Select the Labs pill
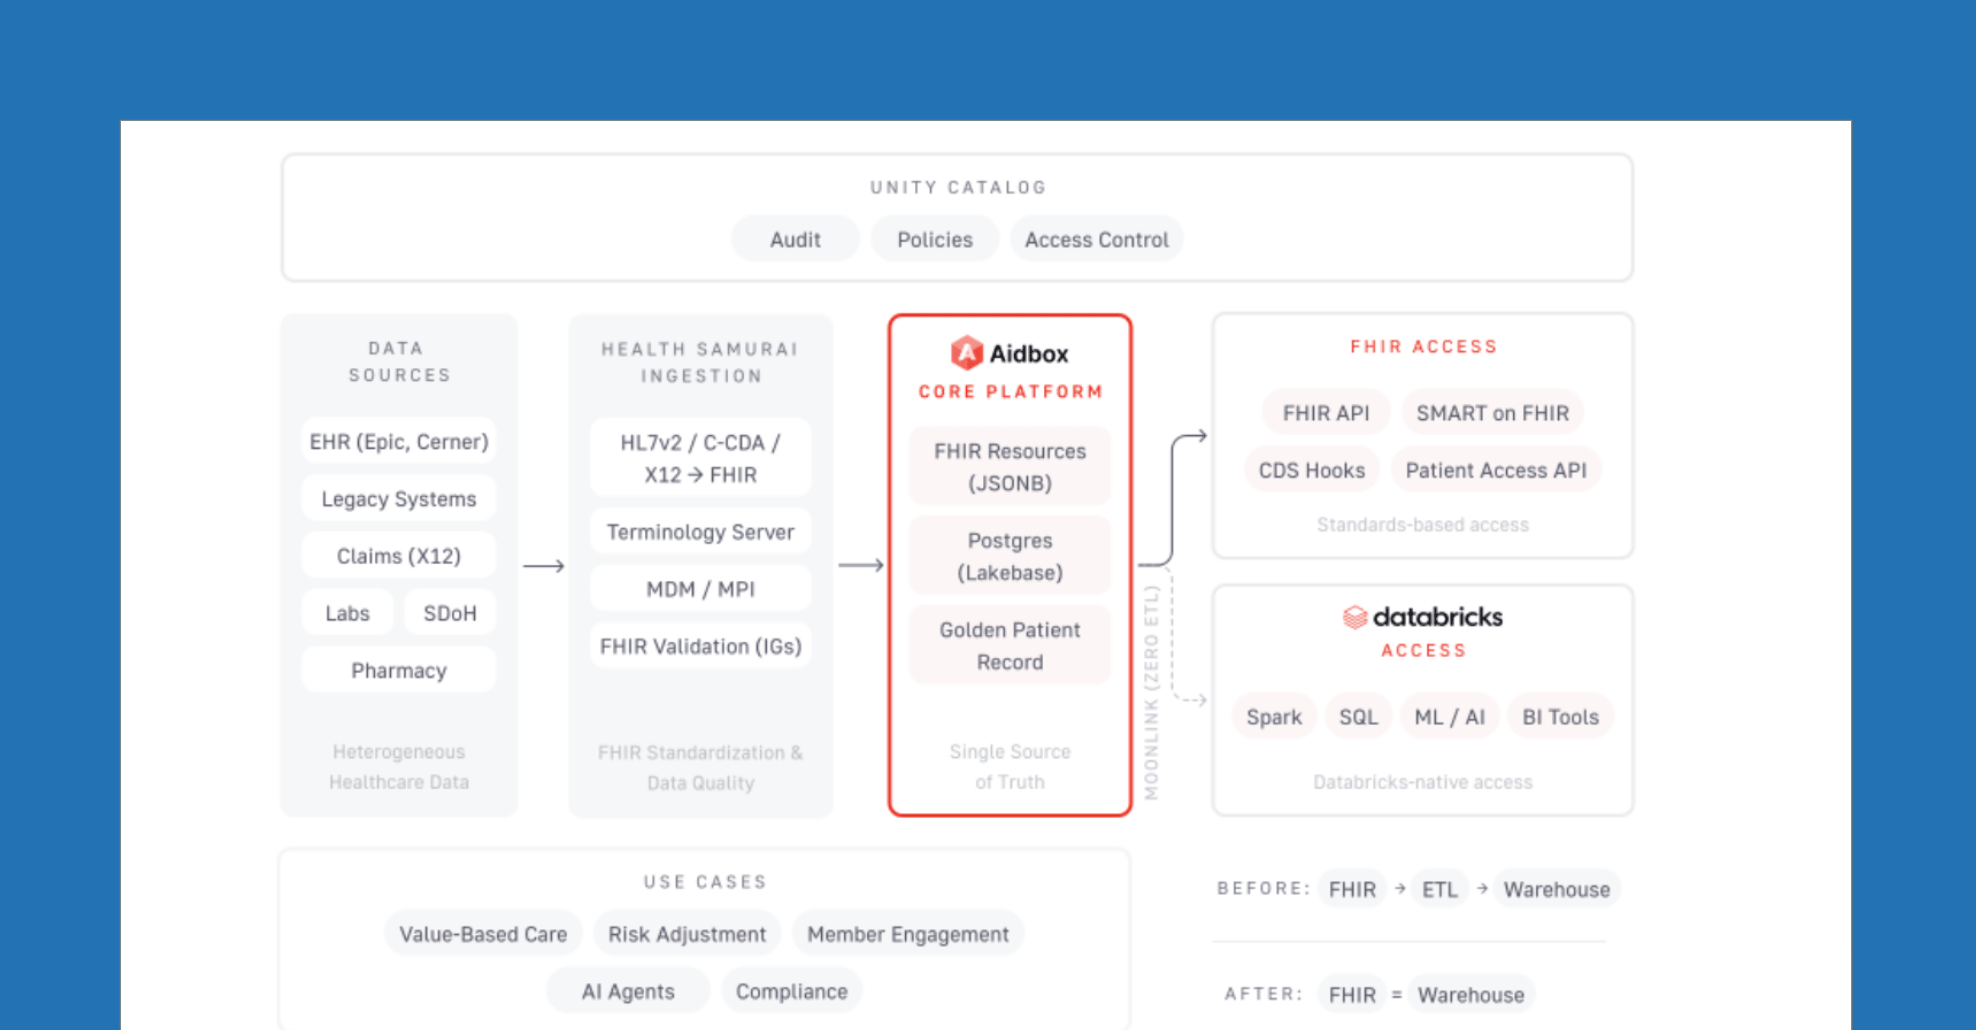 [347, 612]
